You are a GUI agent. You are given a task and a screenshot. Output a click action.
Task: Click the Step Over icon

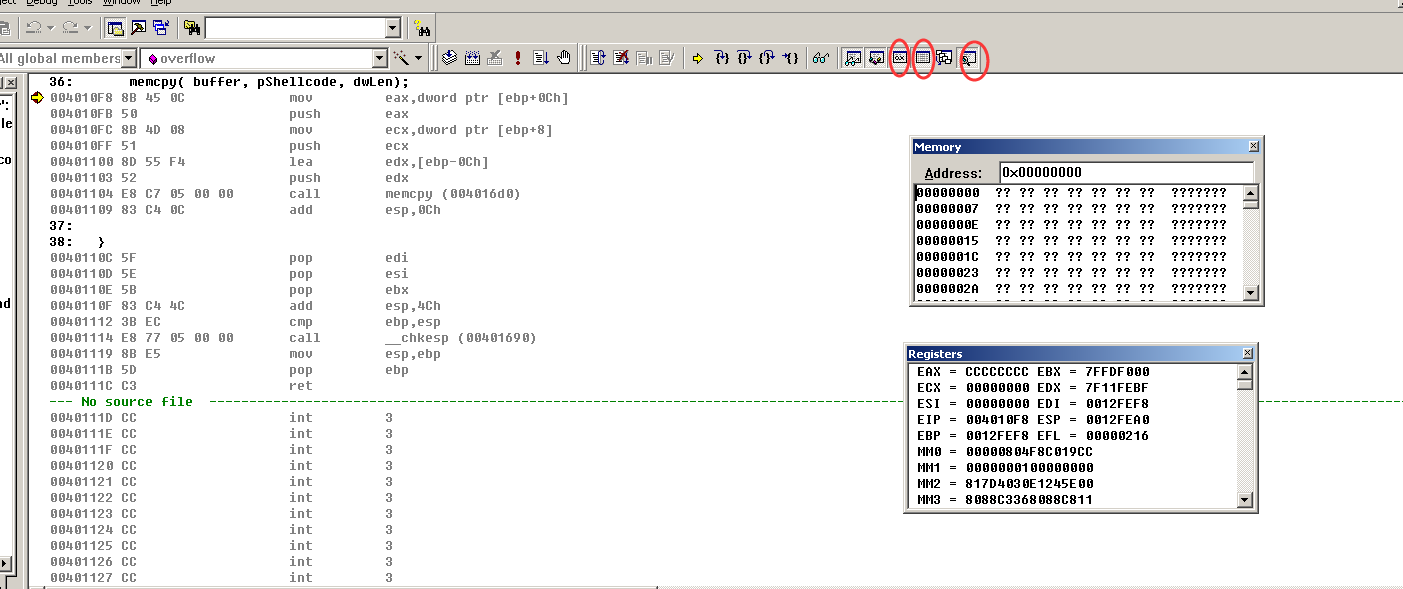[x=743, y=58]
